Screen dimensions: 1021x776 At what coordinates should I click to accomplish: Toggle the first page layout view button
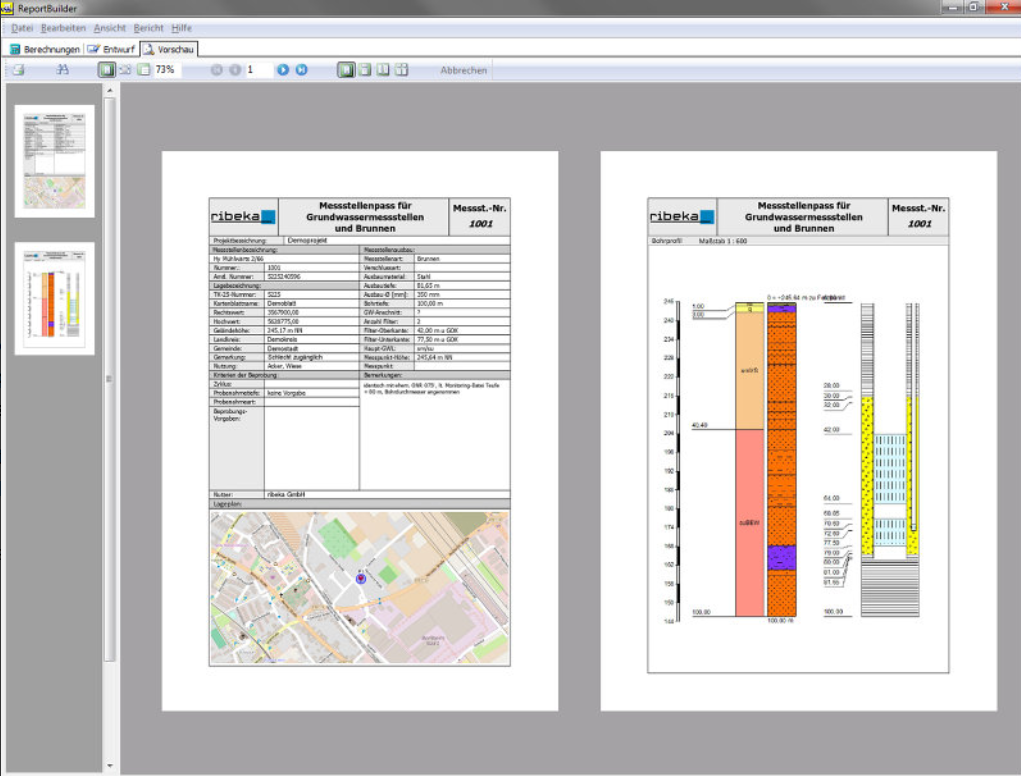[x=346, y=70]
